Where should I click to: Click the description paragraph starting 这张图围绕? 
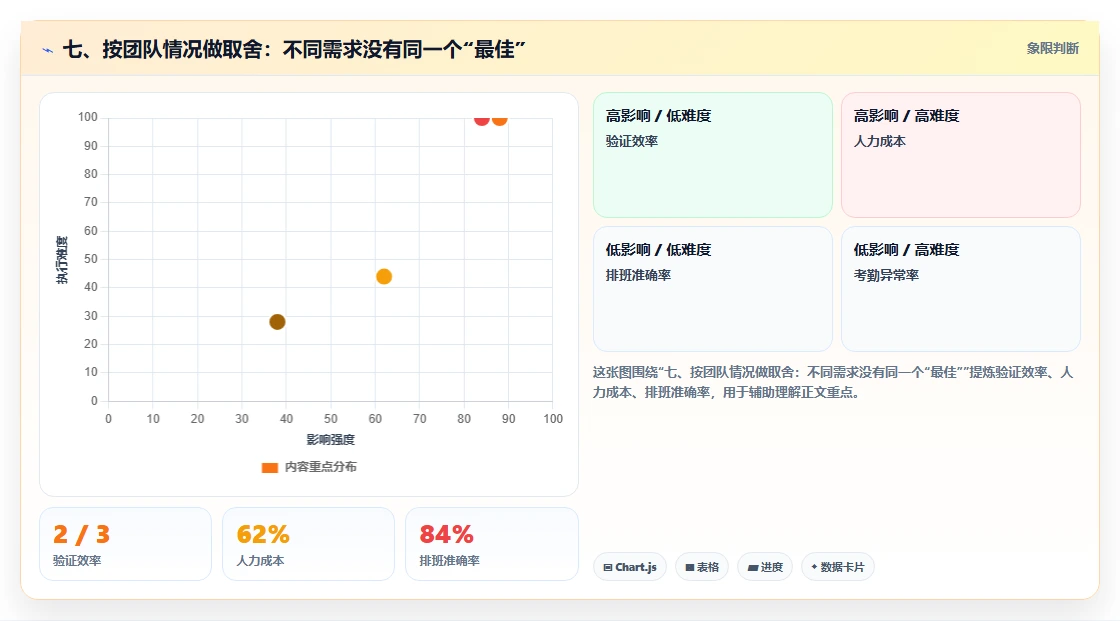coord(833,382)
